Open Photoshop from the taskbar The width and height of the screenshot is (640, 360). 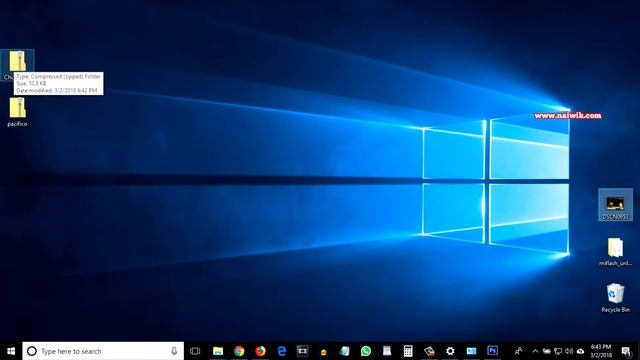pos(493,351)
